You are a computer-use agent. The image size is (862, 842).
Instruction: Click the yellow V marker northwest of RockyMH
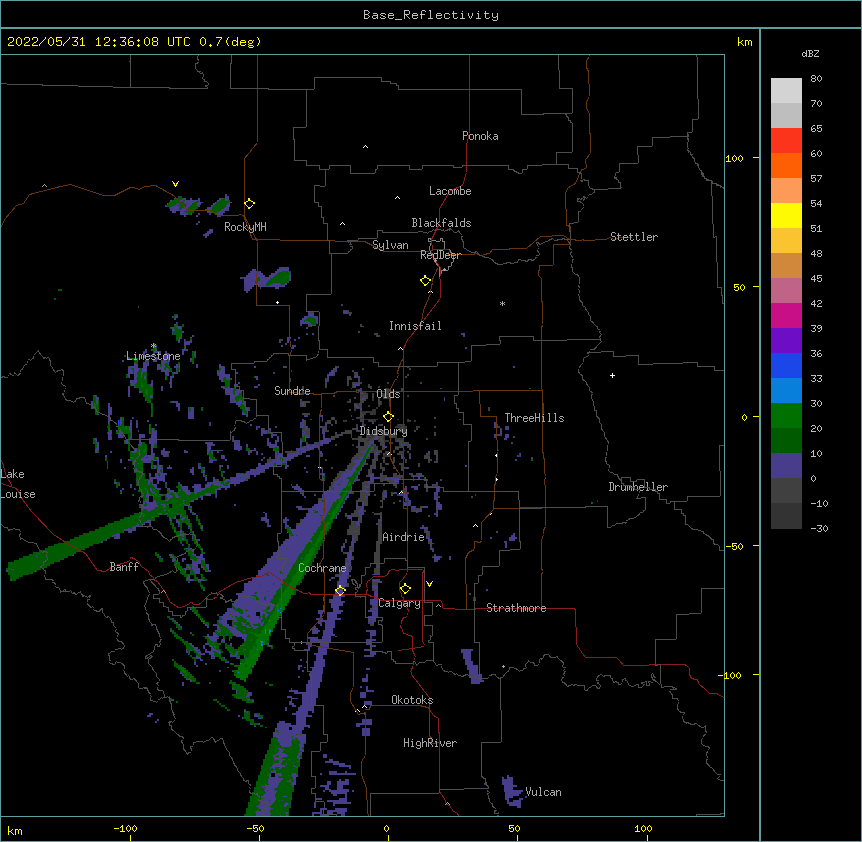coord(175,184)
